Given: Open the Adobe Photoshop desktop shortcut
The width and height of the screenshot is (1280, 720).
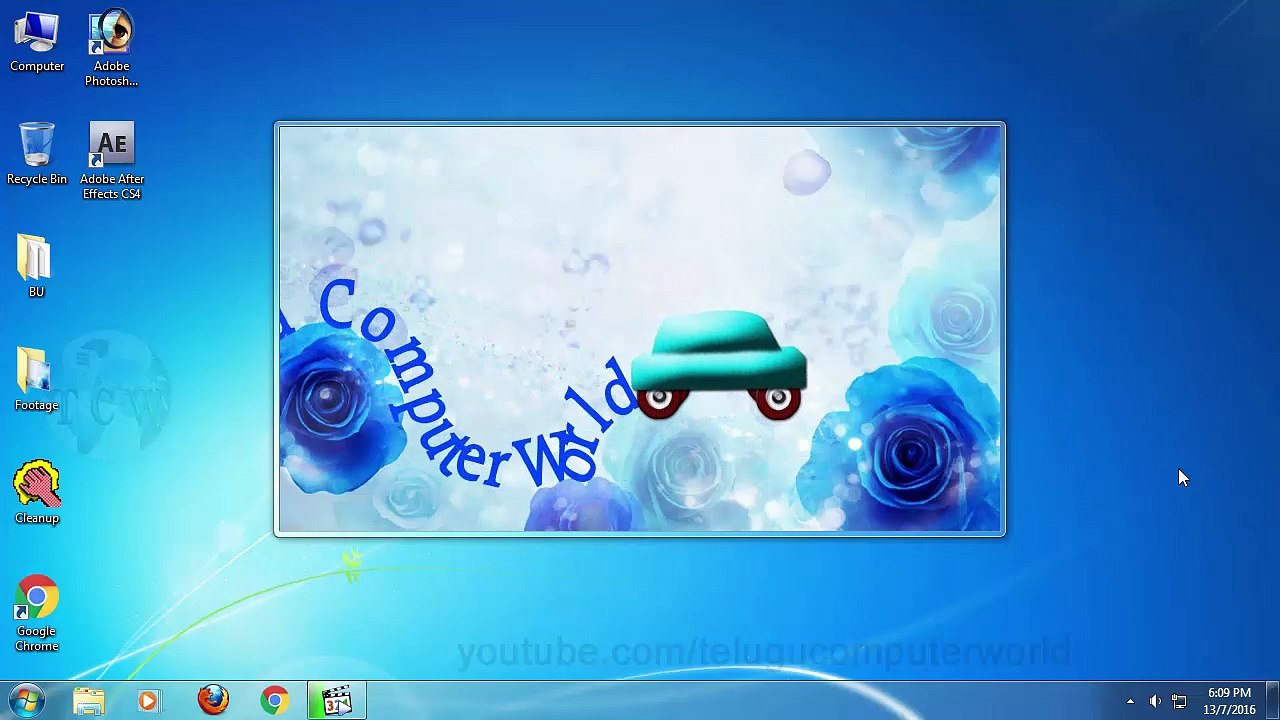Looking at the screenshot, I should 111,48.
